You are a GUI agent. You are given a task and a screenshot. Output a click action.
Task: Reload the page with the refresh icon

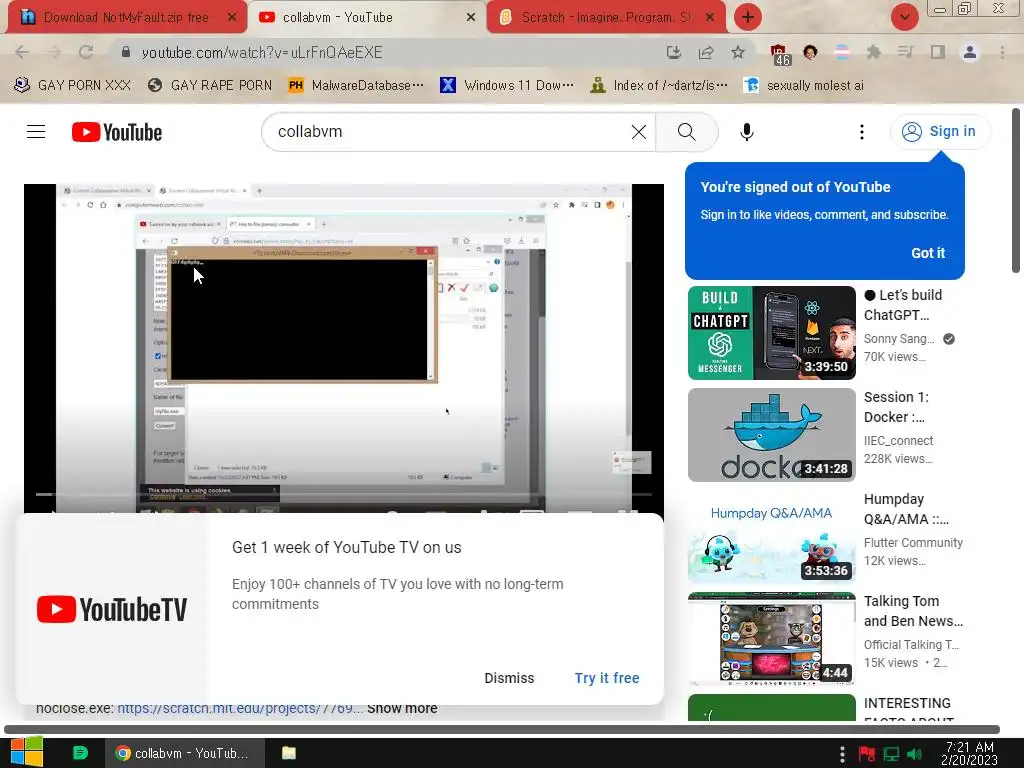click(86, 52)
